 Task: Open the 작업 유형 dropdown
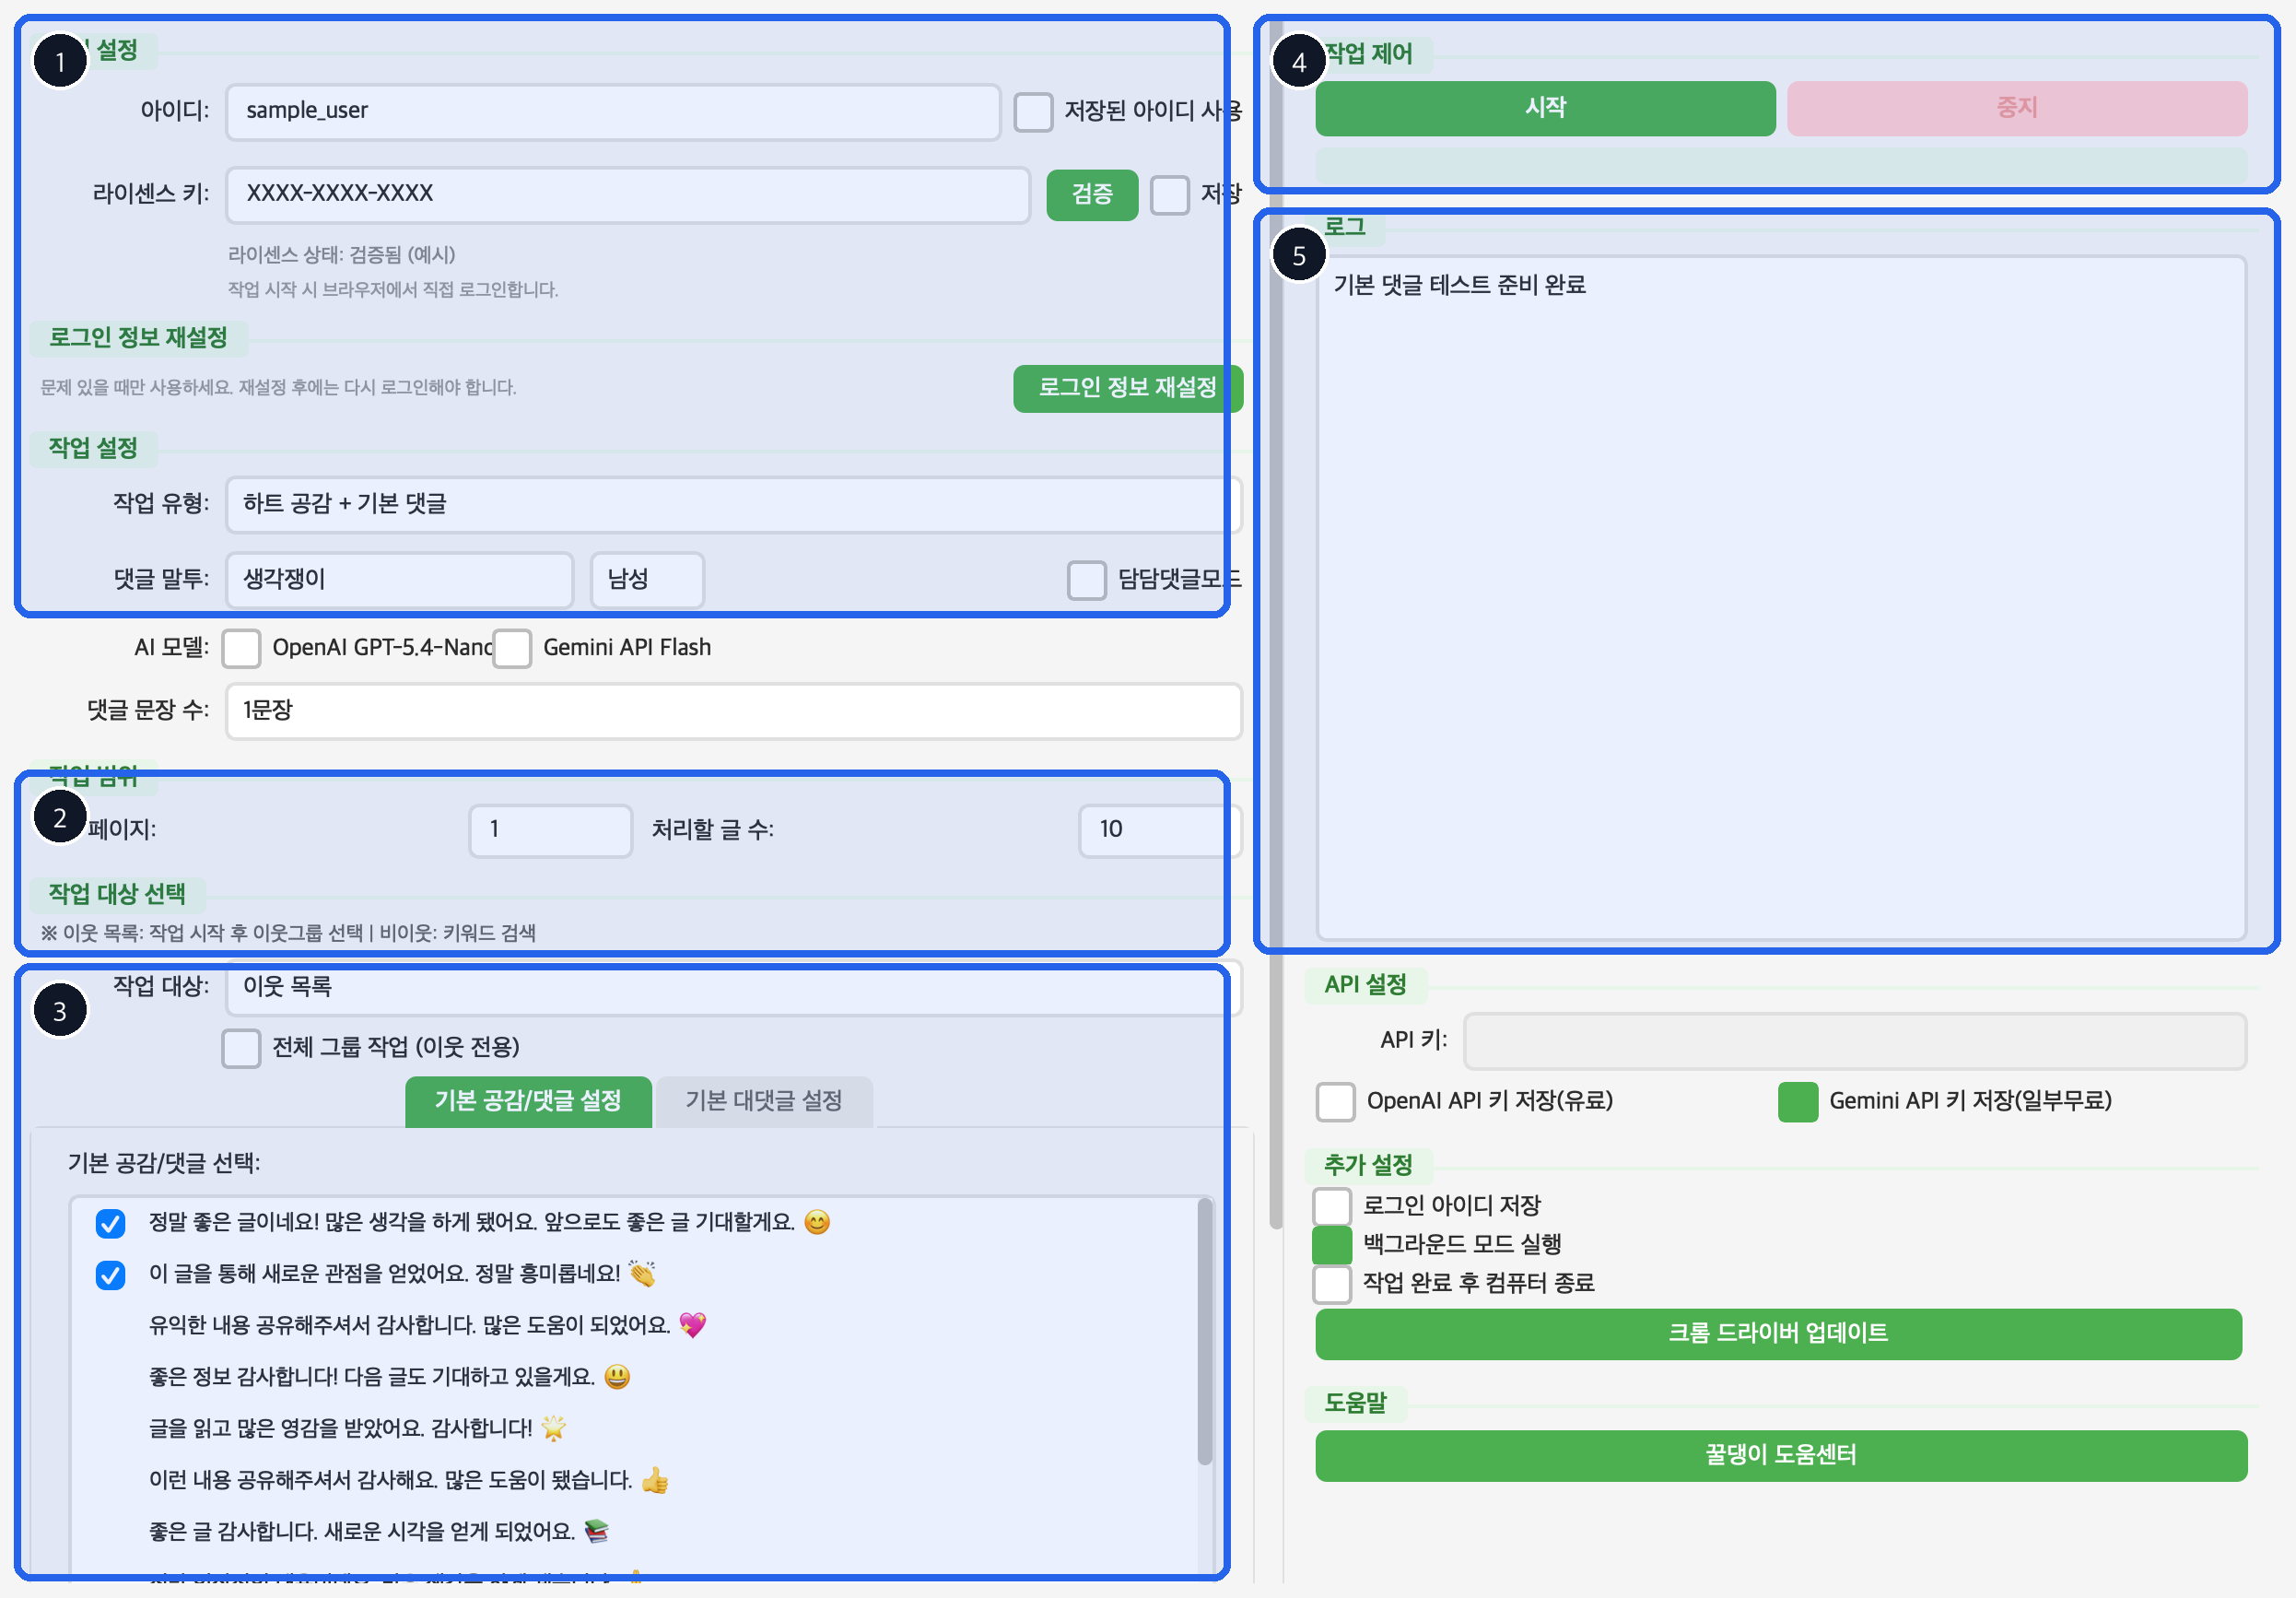pos(732,505)
